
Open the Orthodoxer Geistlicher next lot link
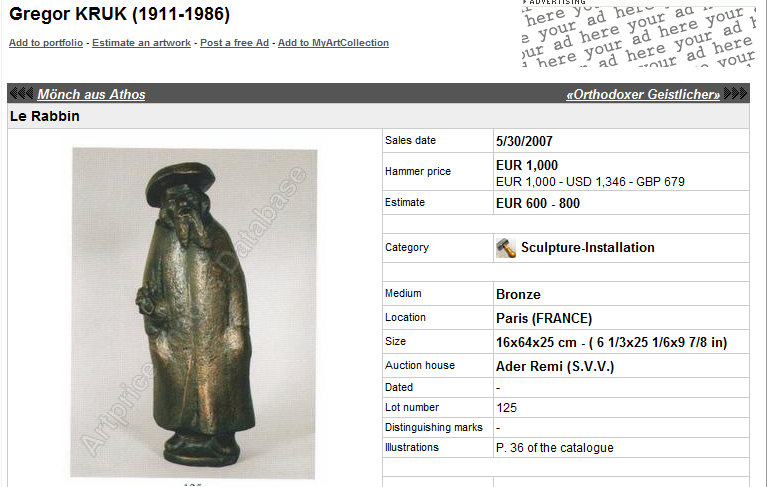coord(643,94)
